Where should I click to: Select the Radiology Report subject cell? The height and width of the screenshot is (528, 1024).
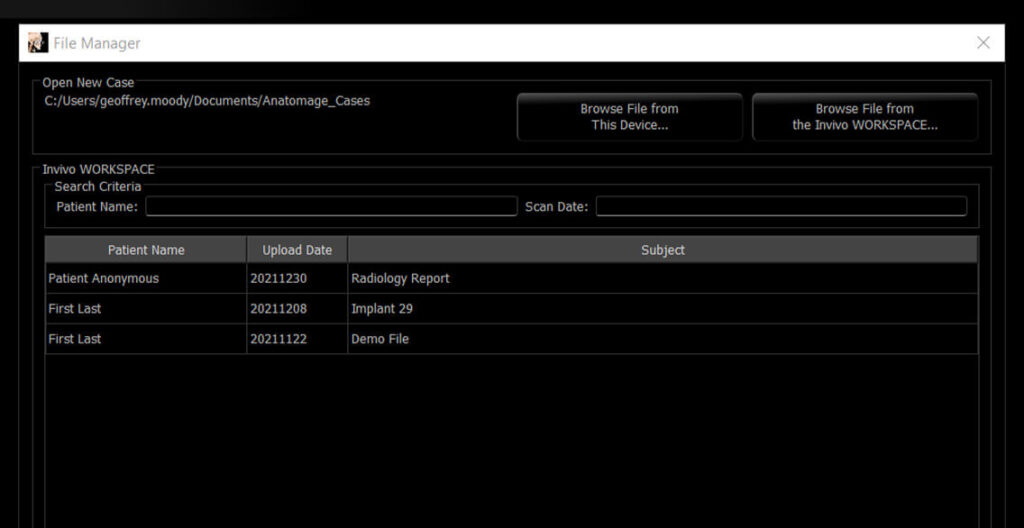tap(400, 279)
